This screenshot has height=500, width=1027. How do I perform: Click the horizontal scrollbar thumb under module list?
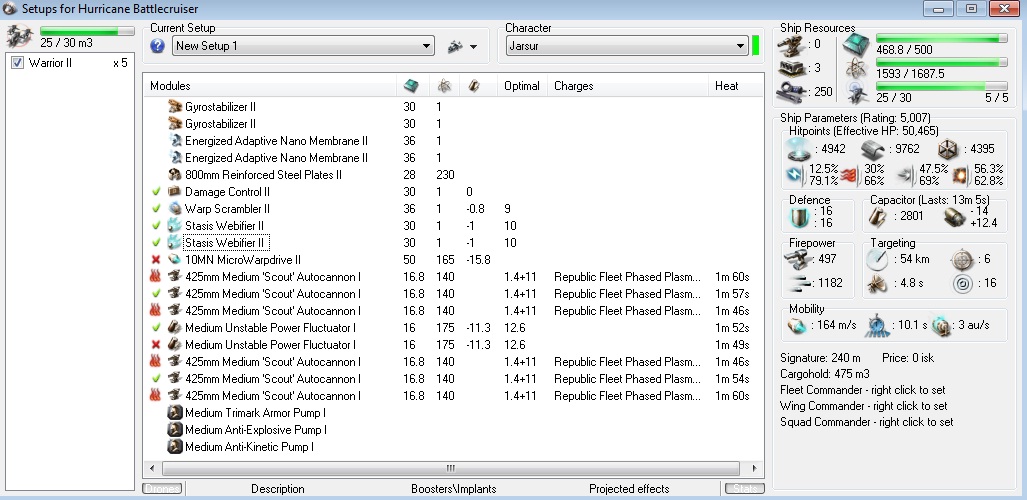coord(451,469)
